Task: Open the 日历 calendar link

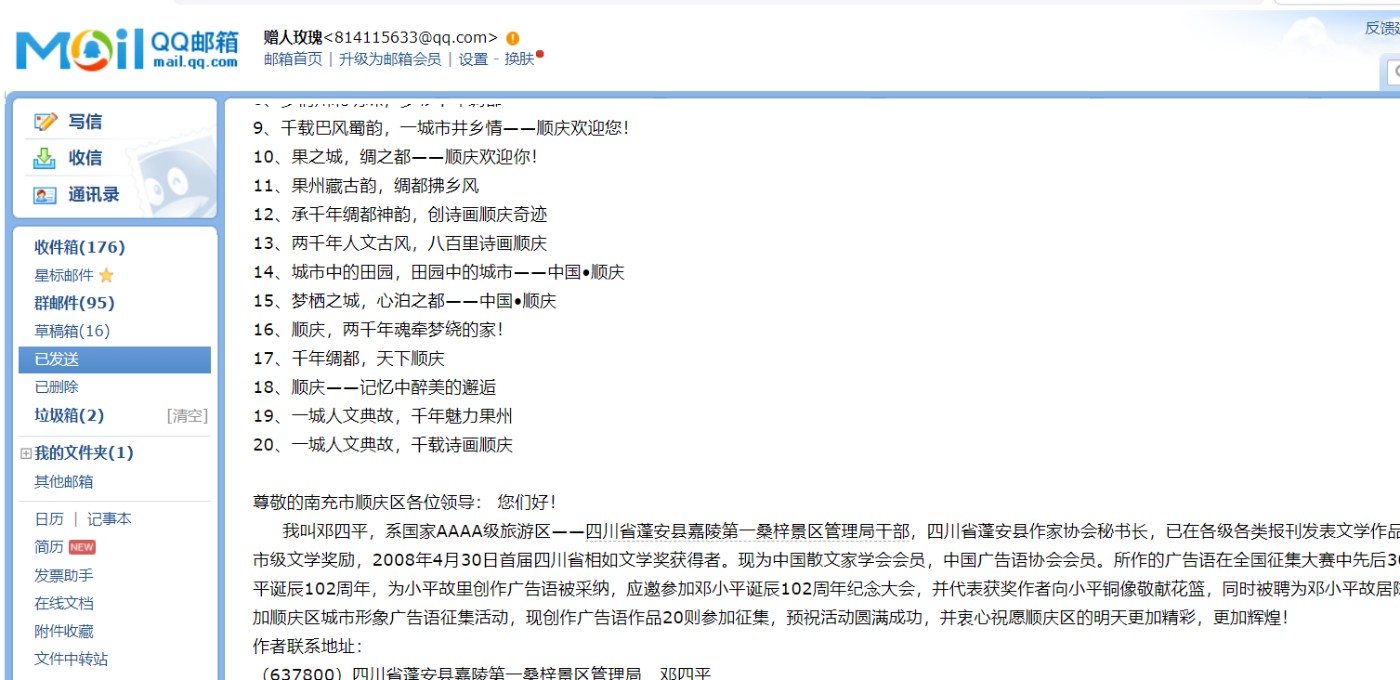Action: tap(49, 519)
